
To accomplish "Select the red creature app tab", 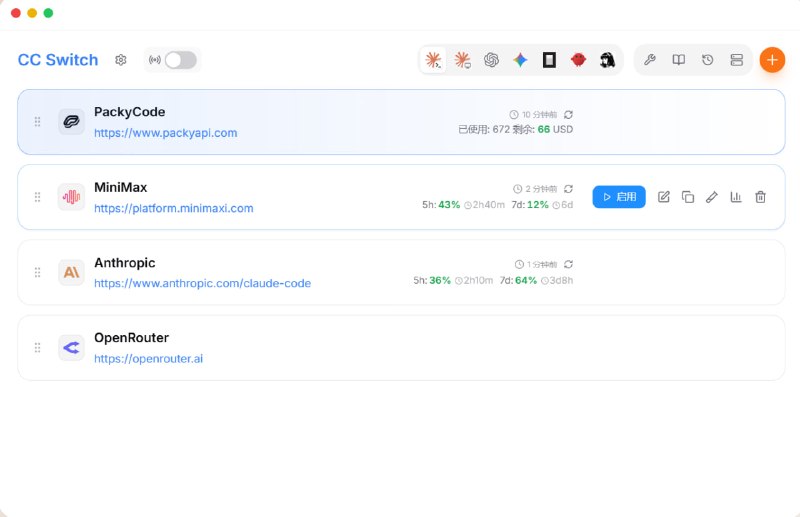I will (578, 60).
